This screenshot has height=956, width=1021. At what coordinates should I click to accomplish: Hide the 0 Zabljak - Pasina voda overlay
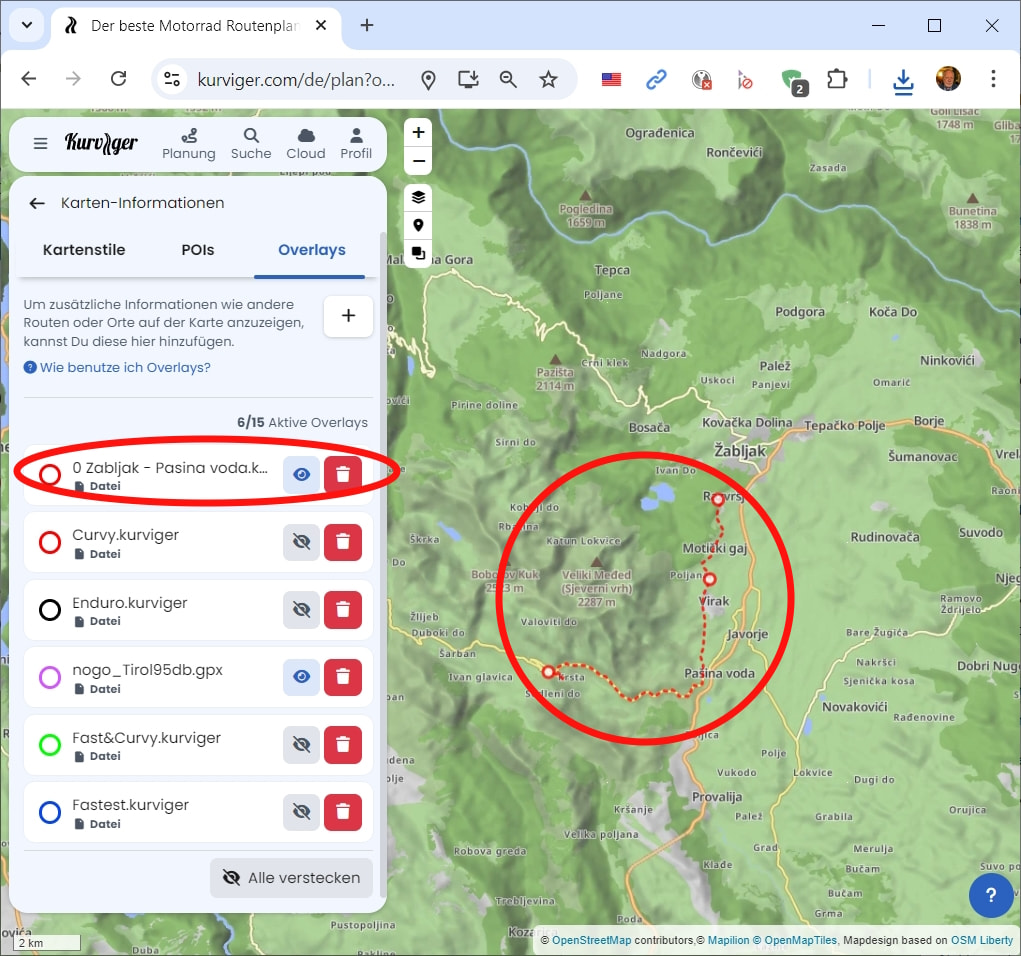pos(301,474)
